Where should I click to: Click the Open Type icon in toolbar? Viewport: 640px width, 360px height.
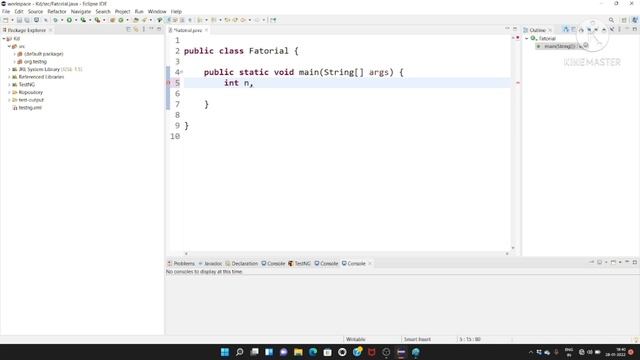(136, 20)
